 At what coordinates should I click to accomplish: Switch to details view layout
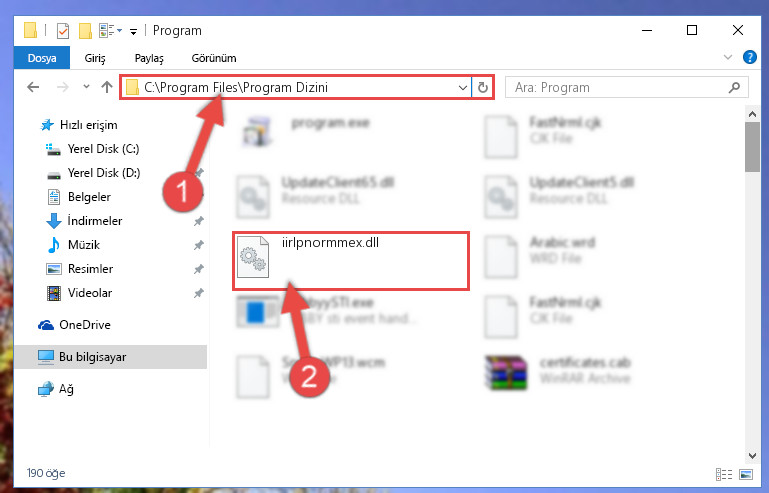point(724,474)
